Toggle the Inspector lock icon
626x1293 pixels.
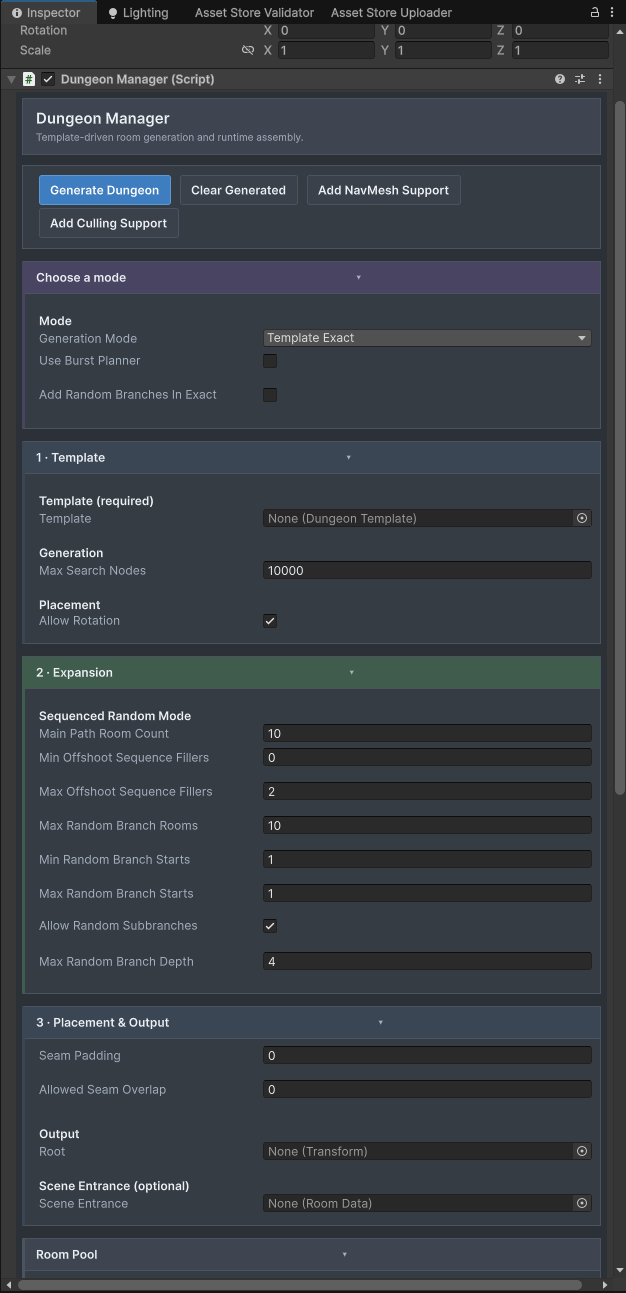595,12
